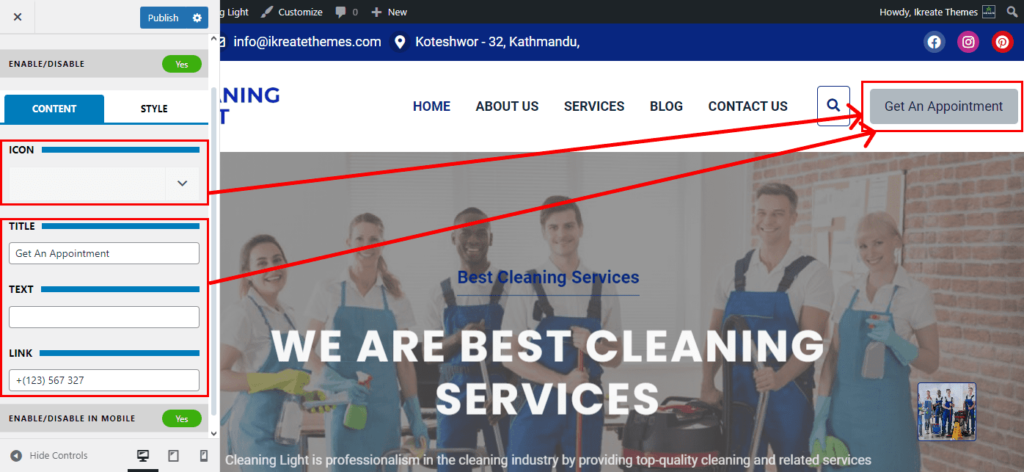Switch to tablet preview device icon

(173, 456)
